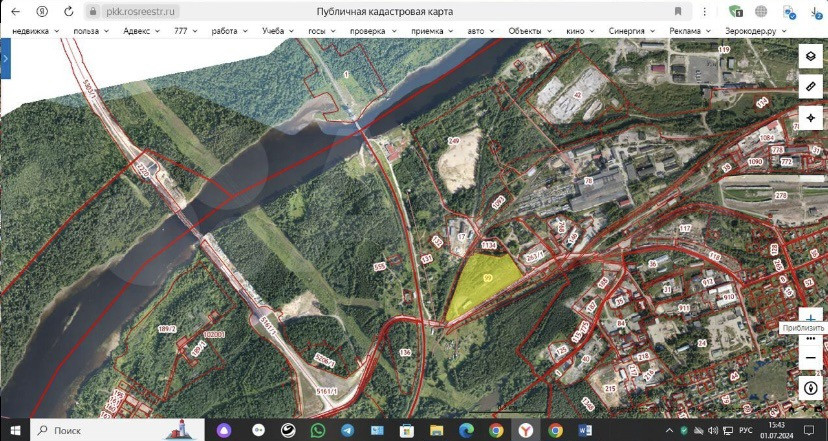
Task: Click parcel label '278' on the map
Action: (x=780, y=195)
